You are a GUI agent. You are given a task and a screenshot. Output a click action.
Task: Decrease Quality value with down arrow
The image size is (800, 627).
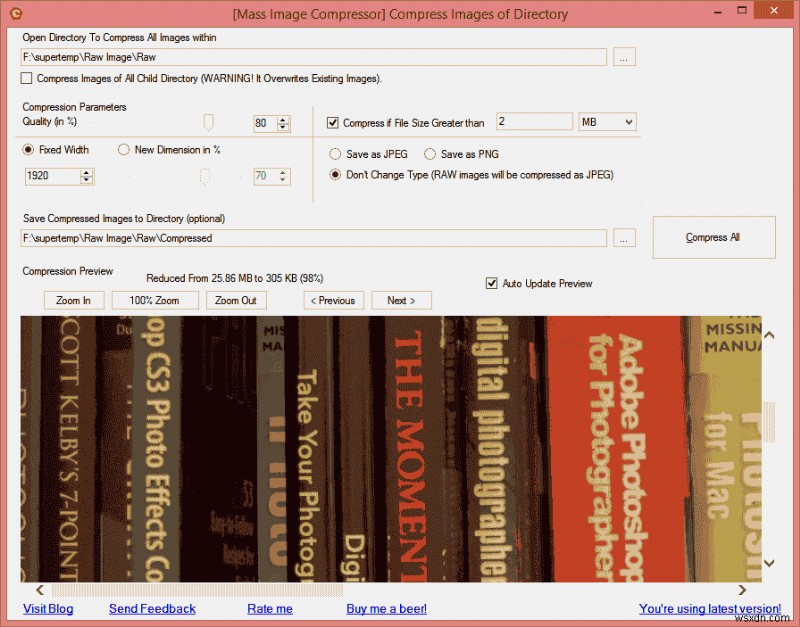(x=283, y=127)
